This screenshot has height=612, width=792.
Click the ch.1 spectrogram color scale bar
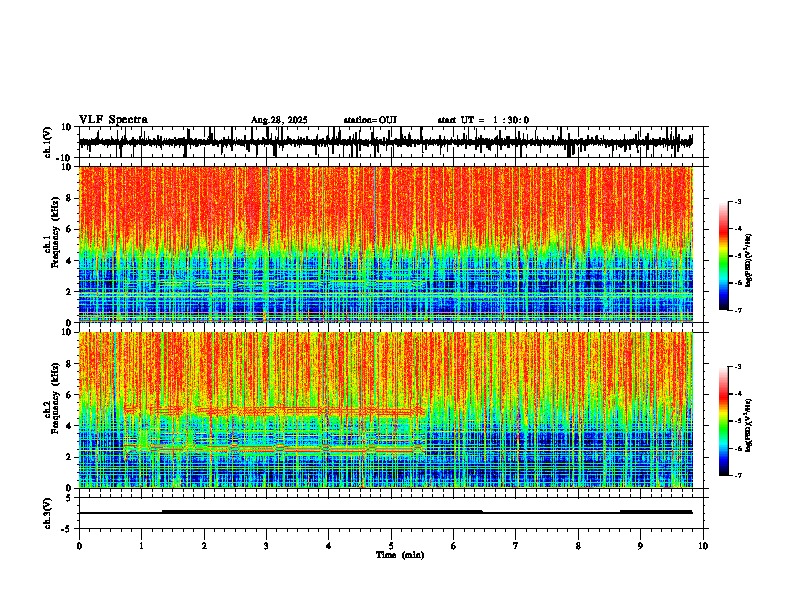(723, 256)
